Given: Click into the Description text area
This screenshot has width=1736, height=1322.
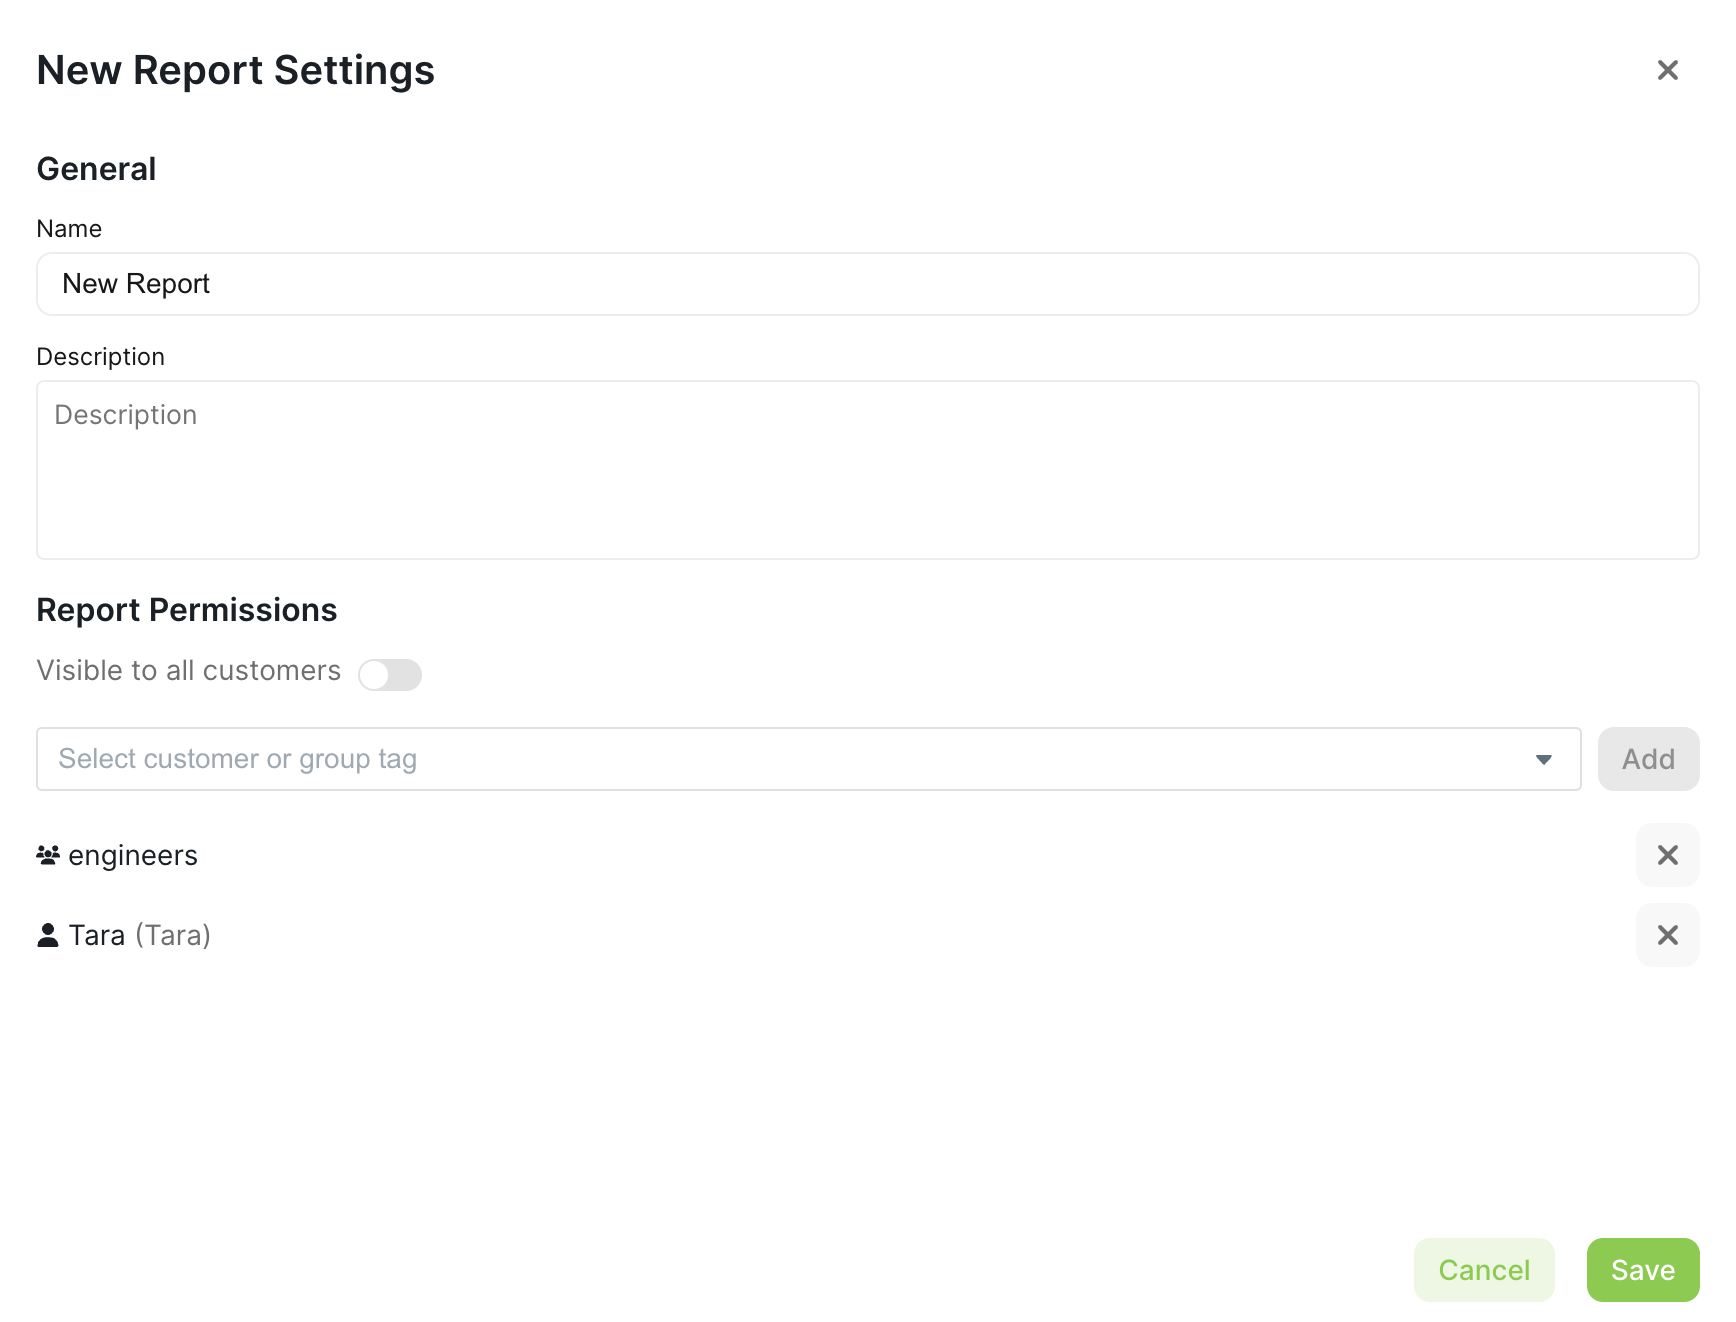Looking at the screenshot, I should (x=867, y=470).
